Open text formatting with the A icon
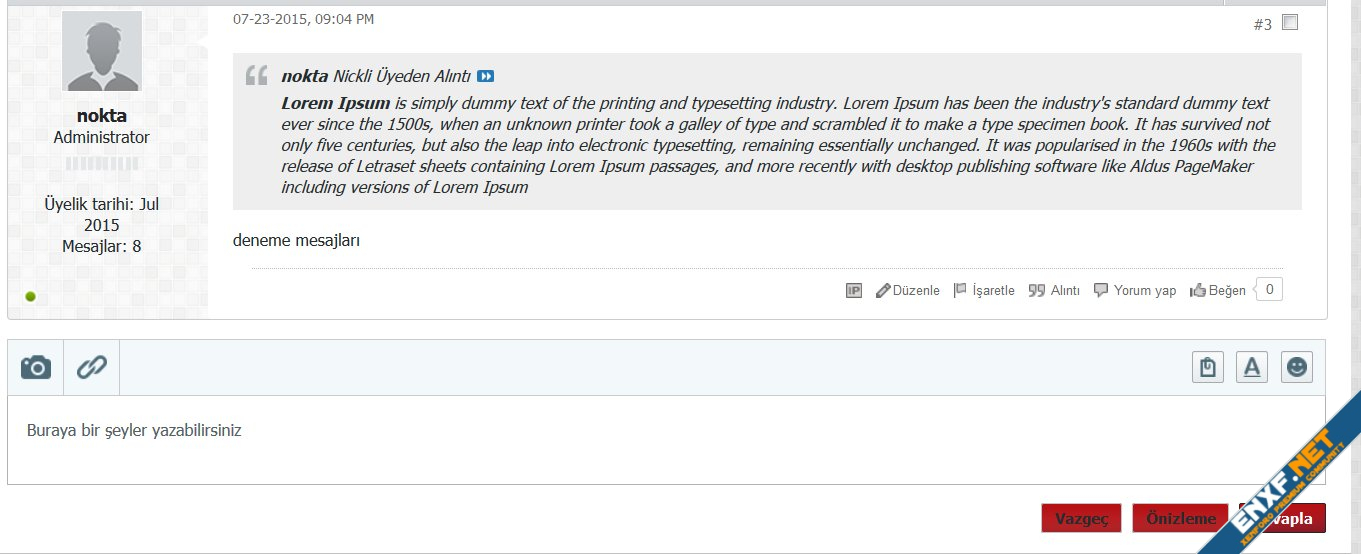 pos(1251,367)
